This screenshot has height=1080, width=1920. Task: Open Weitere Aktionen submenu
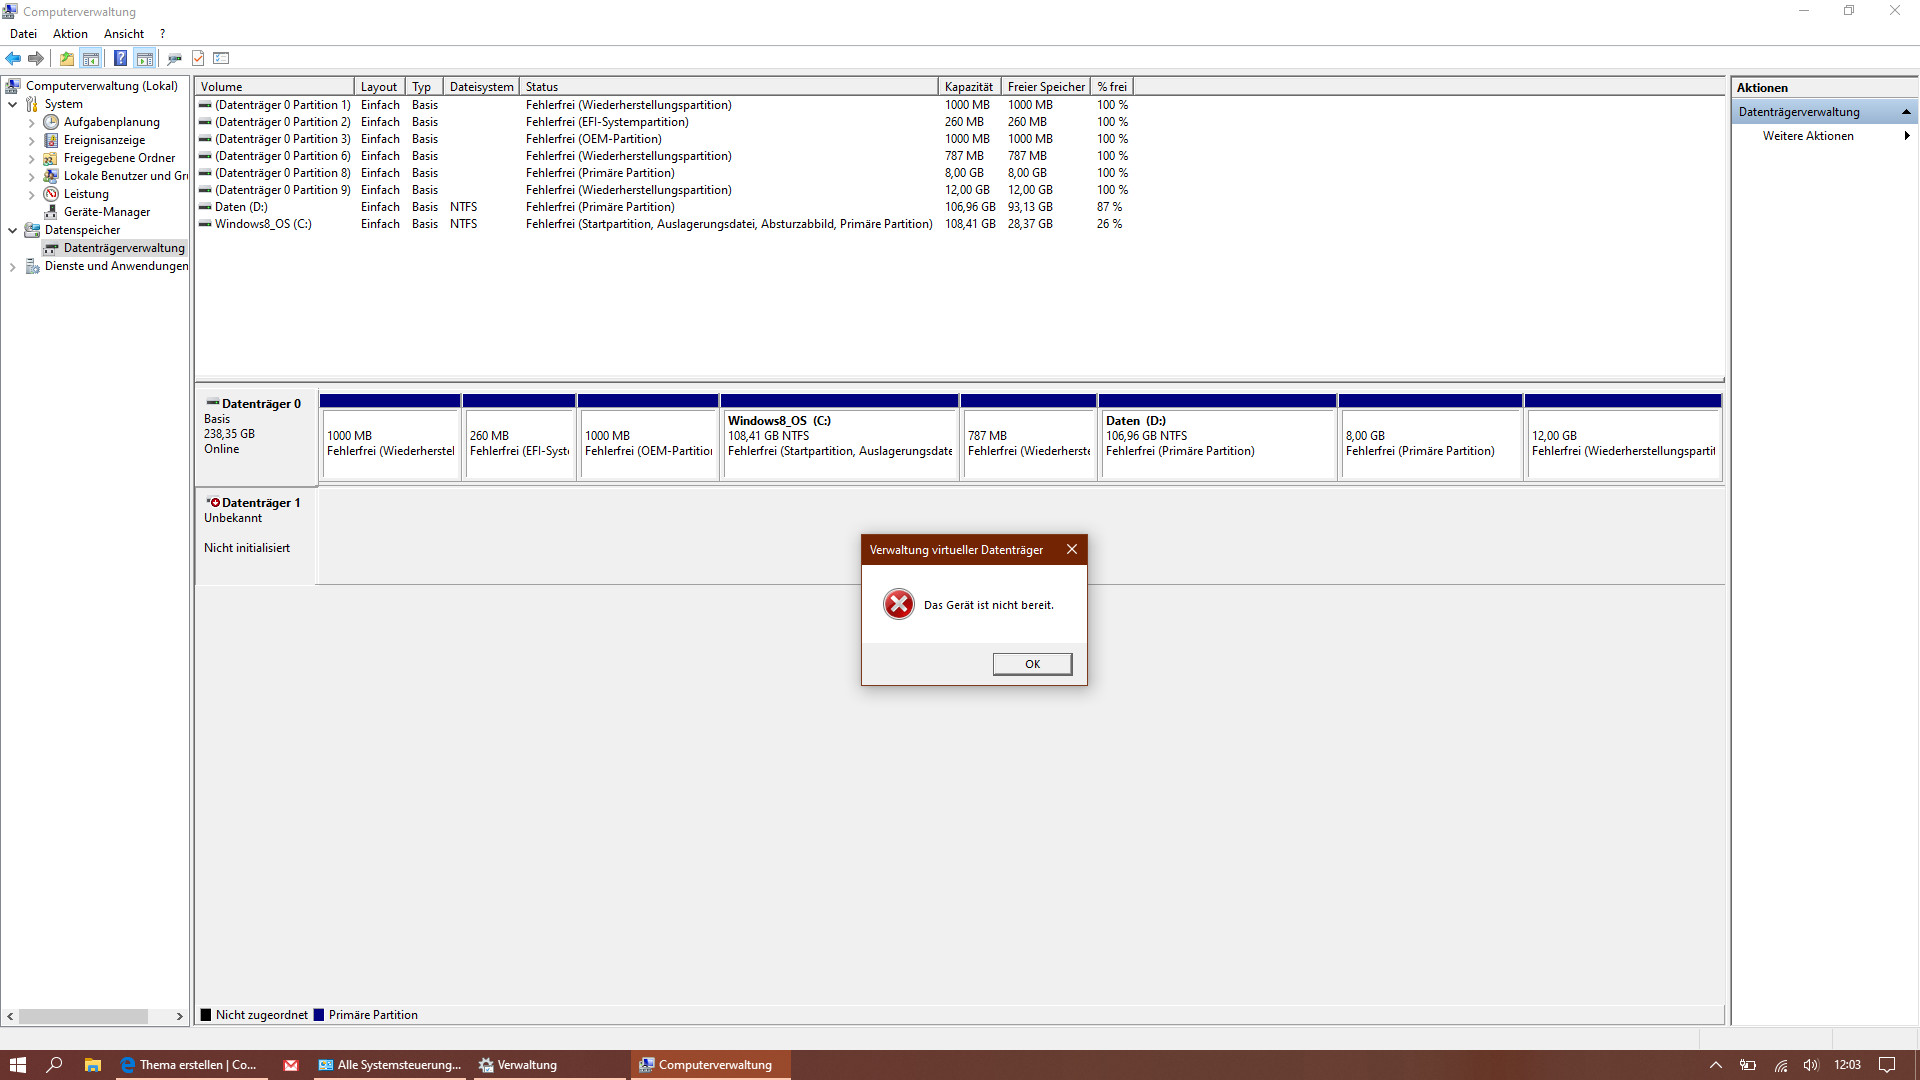1808,136
